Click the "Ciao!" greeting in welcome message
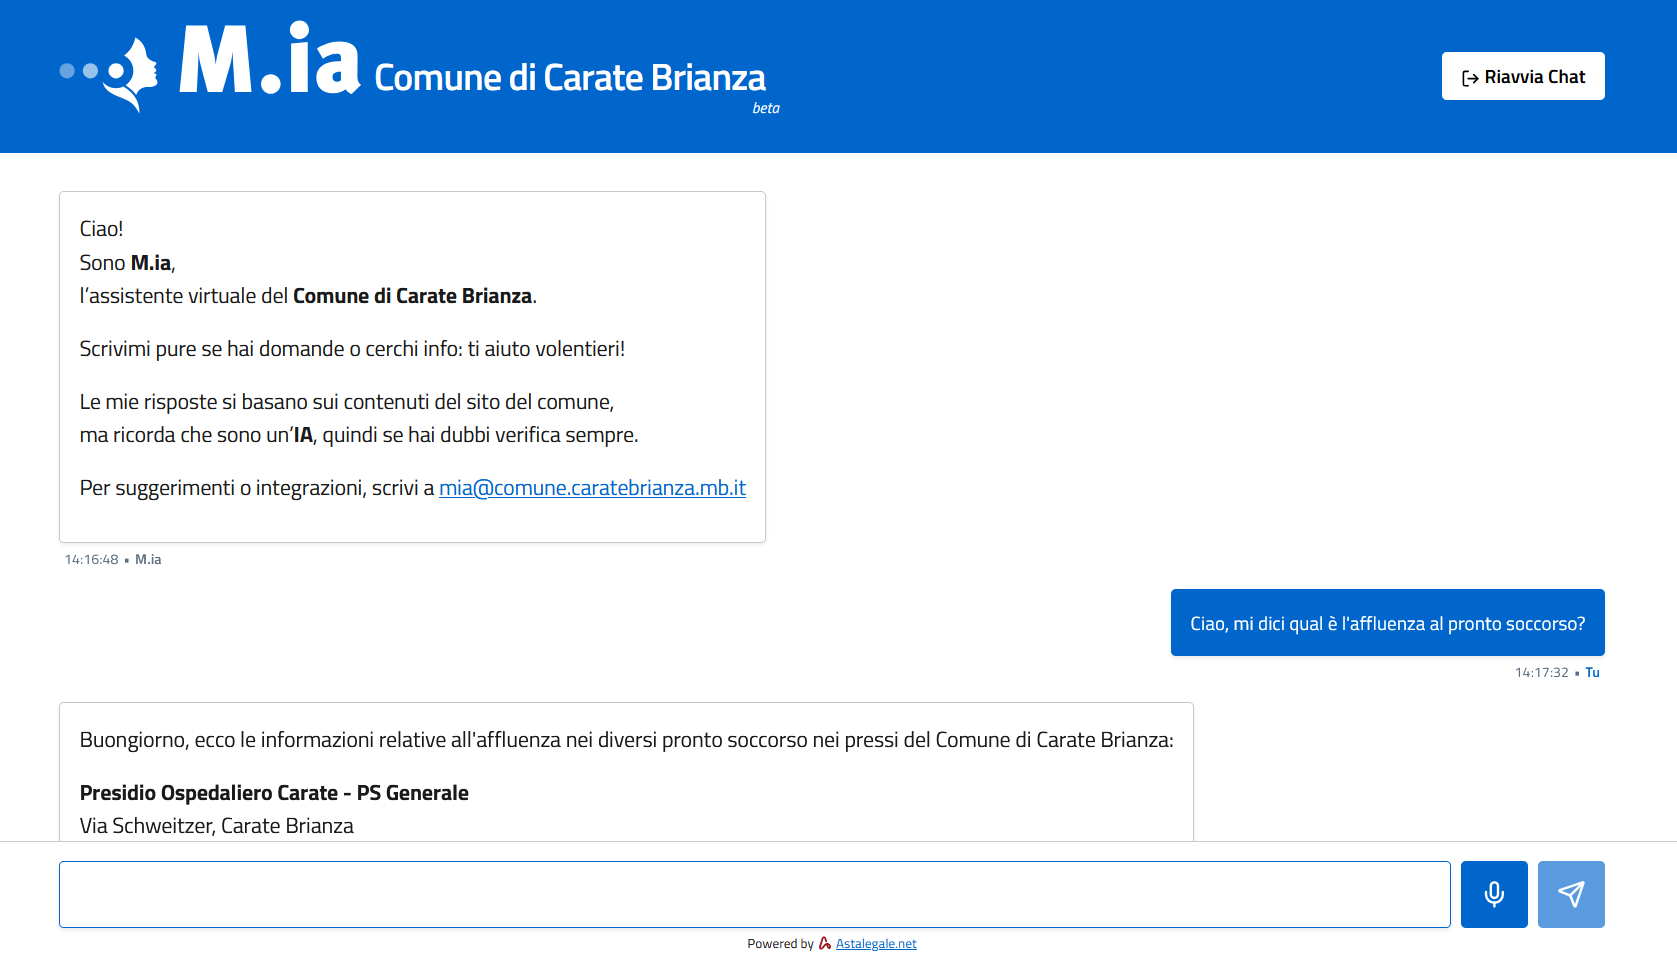1677x956 pixels. (x=101, y=229)
